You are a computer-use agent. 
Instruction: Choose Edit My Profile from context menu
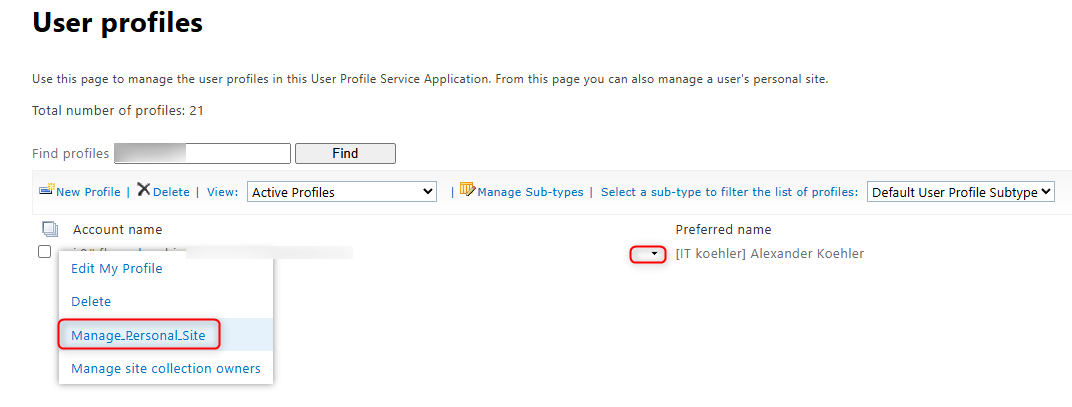pyautogui.click(x=116, y=268)
